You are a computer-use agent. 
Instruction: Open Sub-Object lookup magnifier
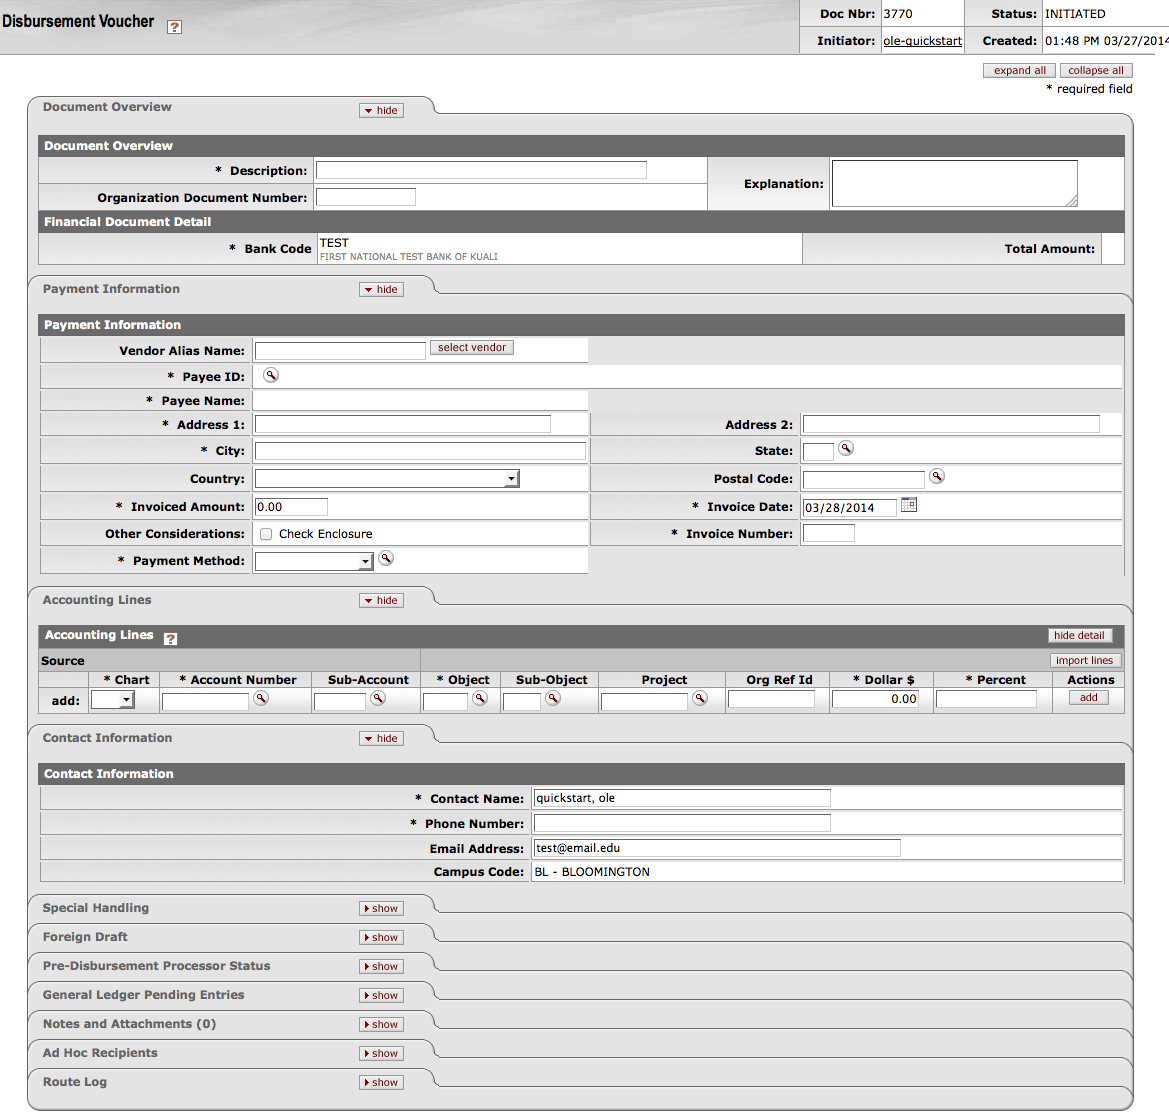pyautogui.click(x=553, y=698)
